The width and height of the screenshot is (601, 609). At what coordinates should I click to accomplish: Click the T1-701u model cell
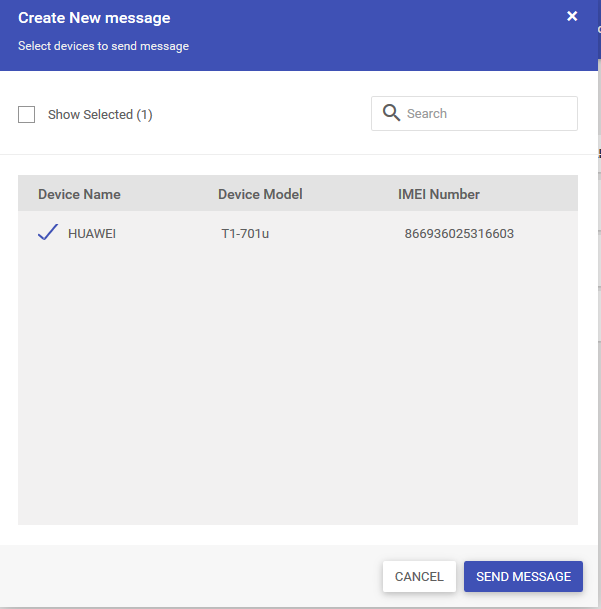click(245, 234)
